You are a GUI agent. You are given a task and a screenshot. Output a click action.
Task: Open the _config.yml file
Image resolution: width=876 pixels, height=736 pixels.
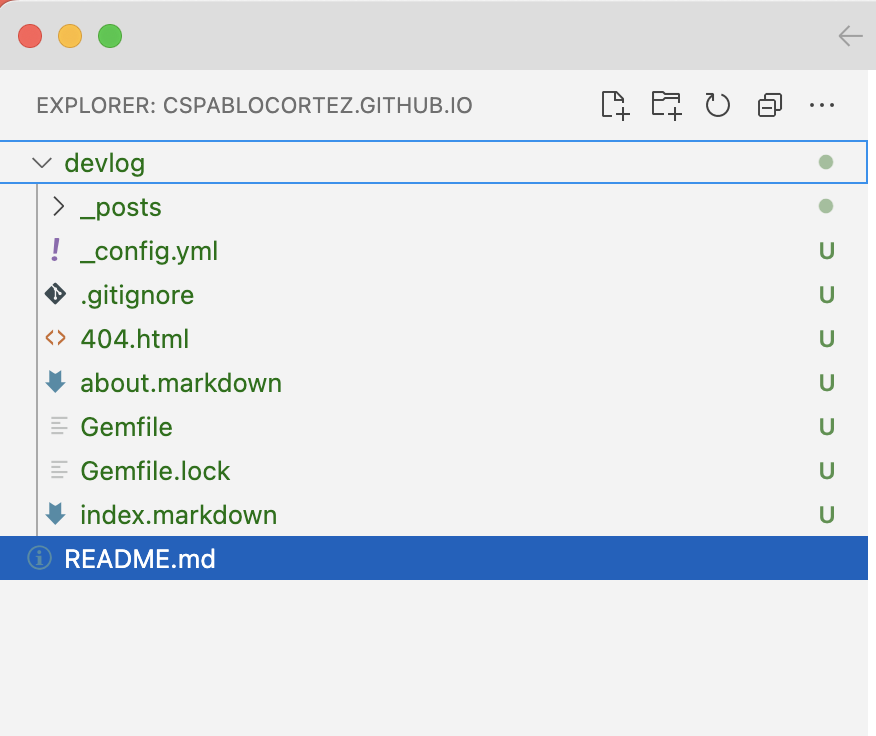pyautogui.click(x=434, y=250)
